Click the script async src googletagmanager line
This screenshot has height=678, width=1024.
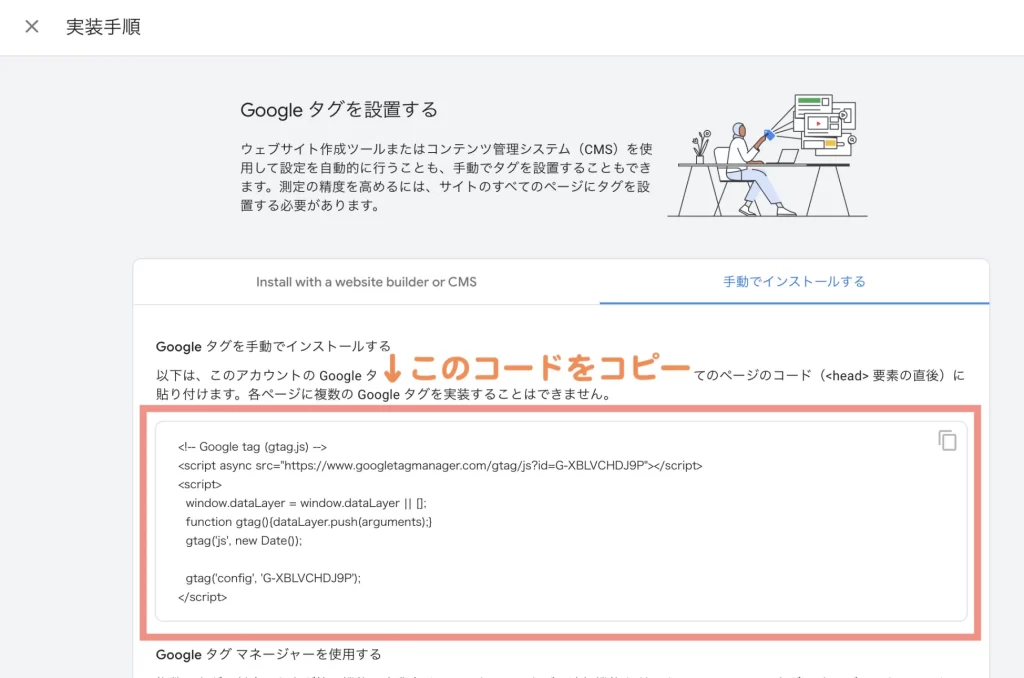pos(440,466)
